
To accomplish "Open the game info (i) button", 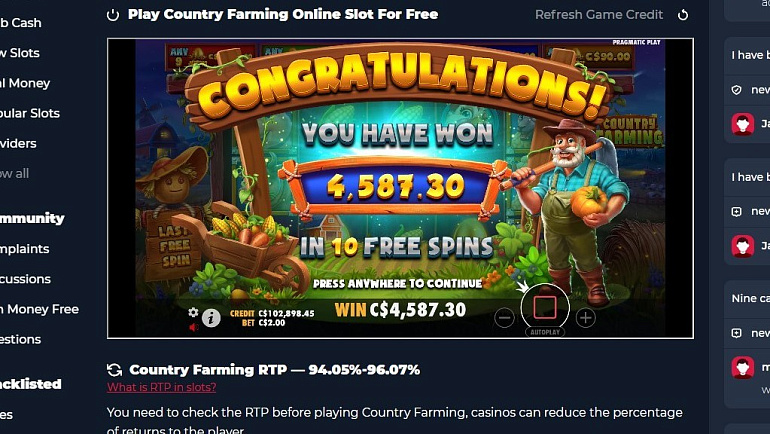I will pos(211,318).
